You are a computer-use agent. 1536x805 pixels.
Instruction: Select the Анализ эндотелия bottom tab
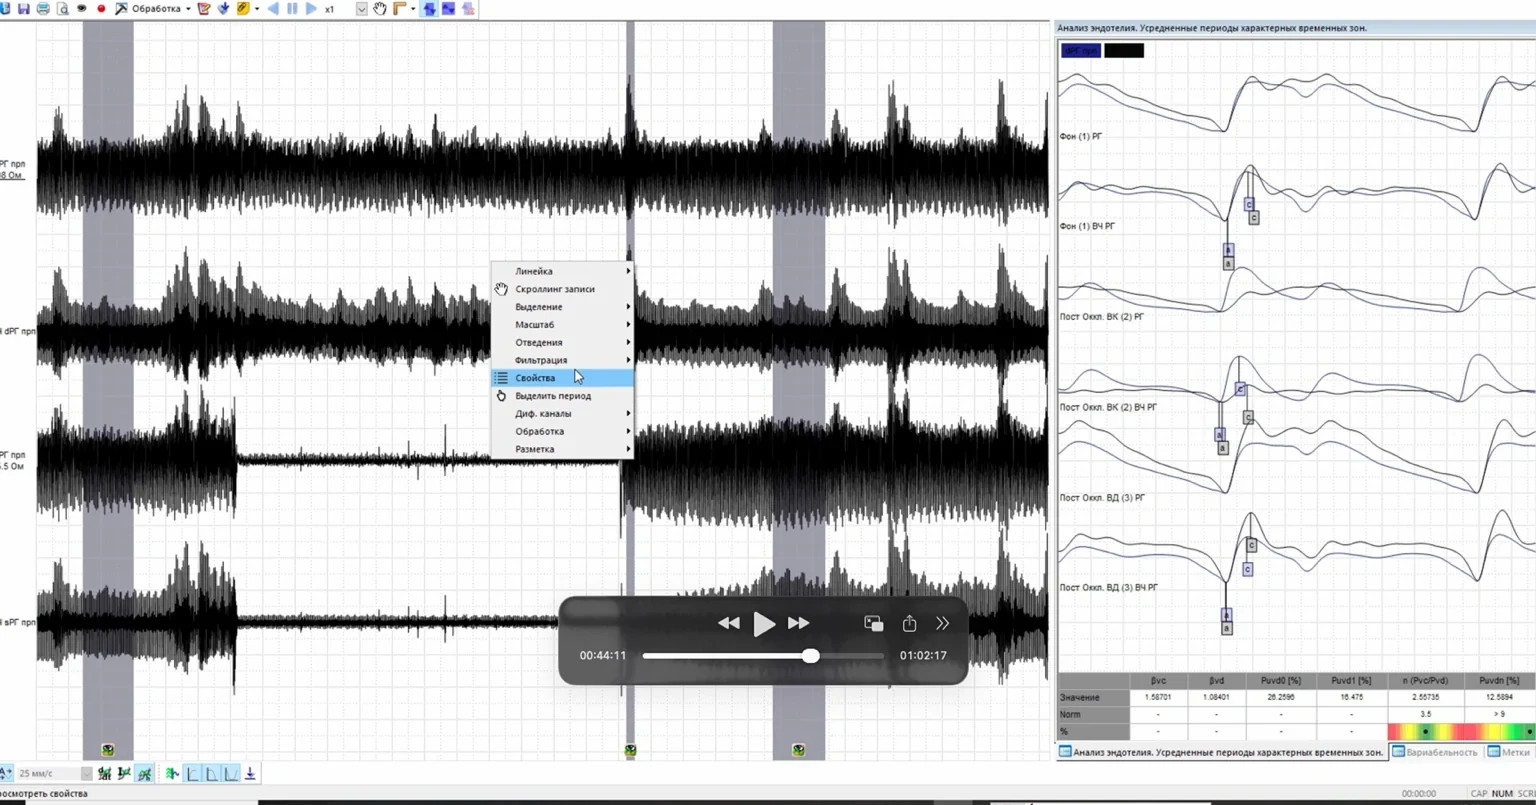pos(1222,752)
